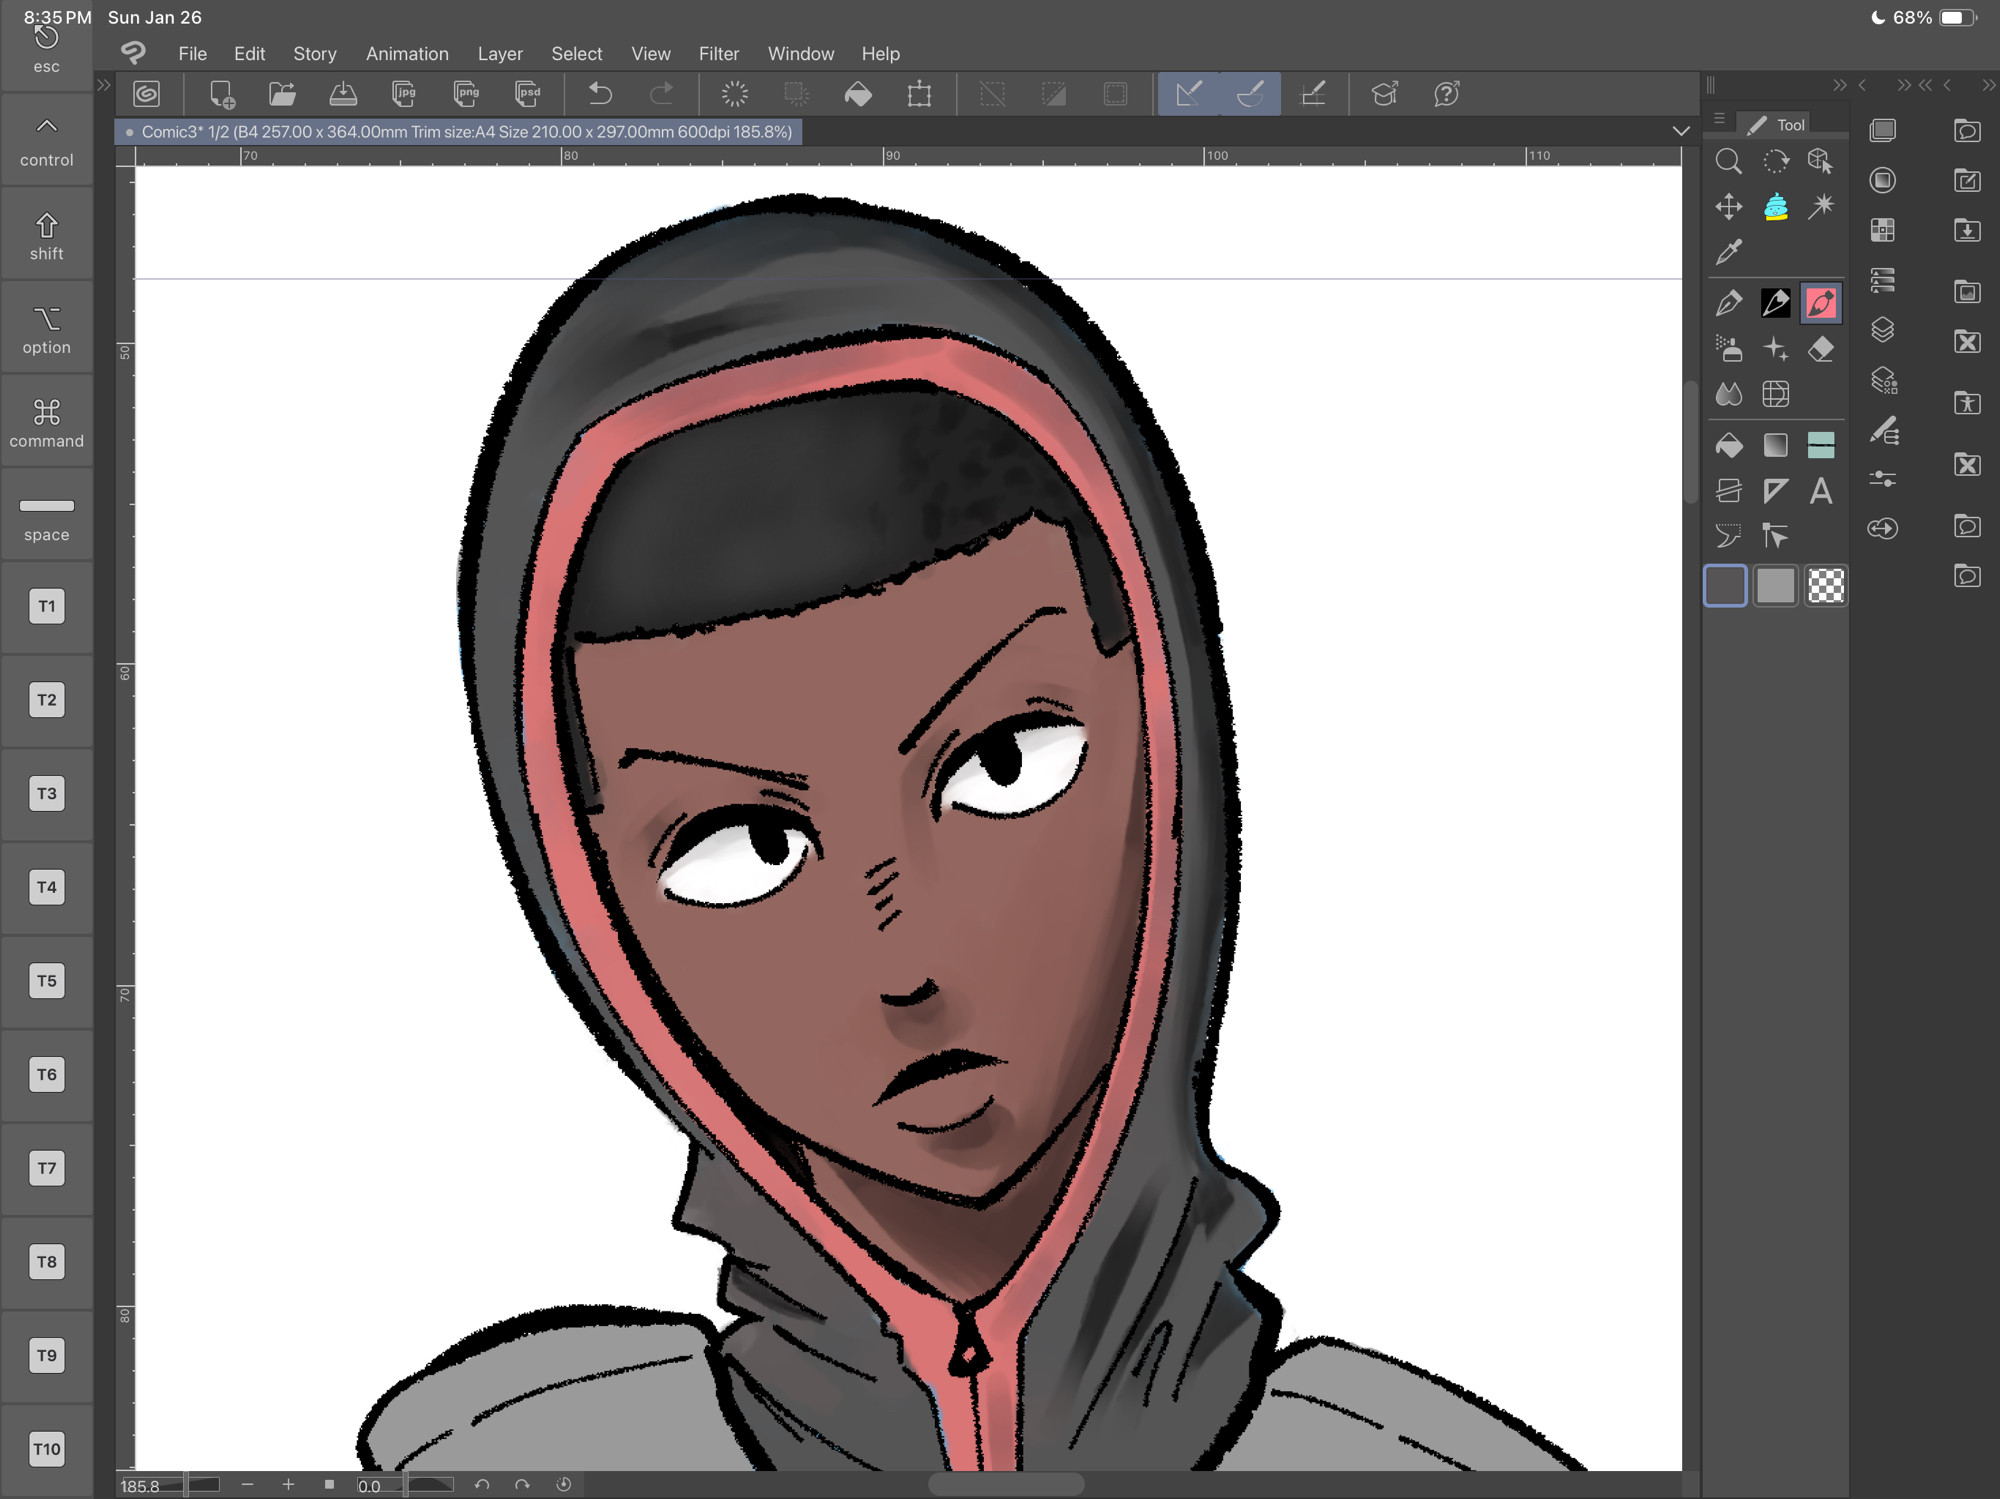Tap the T1 shortcut key

point(46,606)
